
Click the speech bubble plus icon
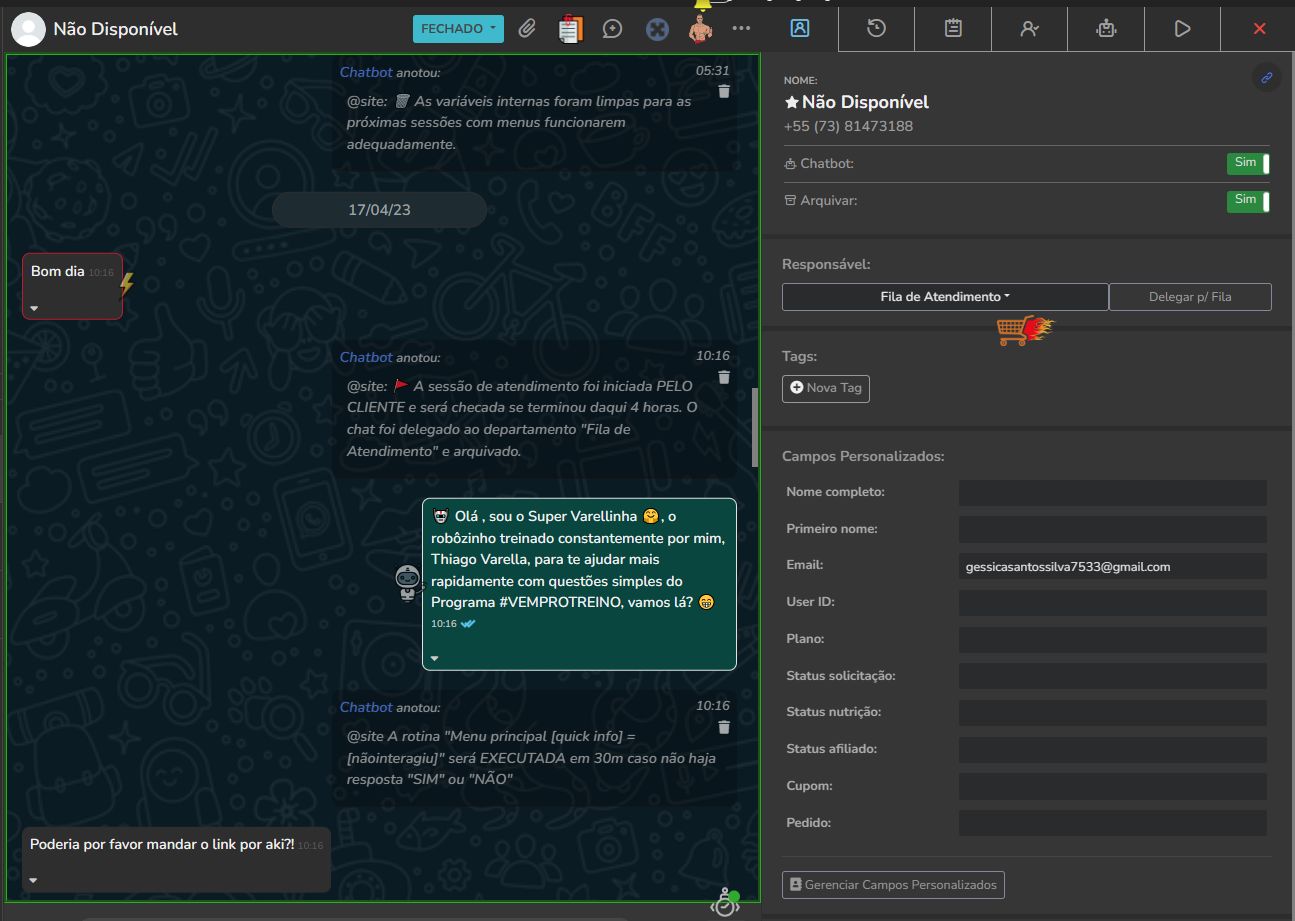[613, 29]
